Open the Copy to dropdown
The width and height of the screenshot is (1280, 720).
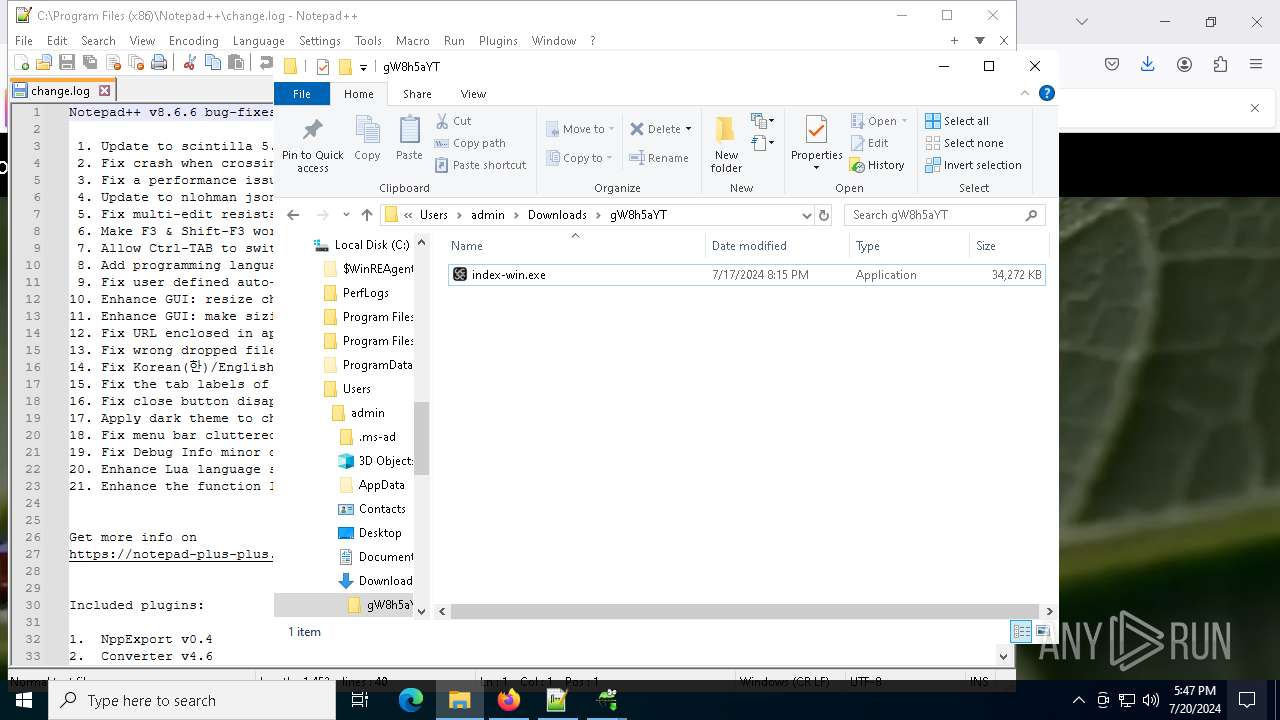click(x=579, y=158)
